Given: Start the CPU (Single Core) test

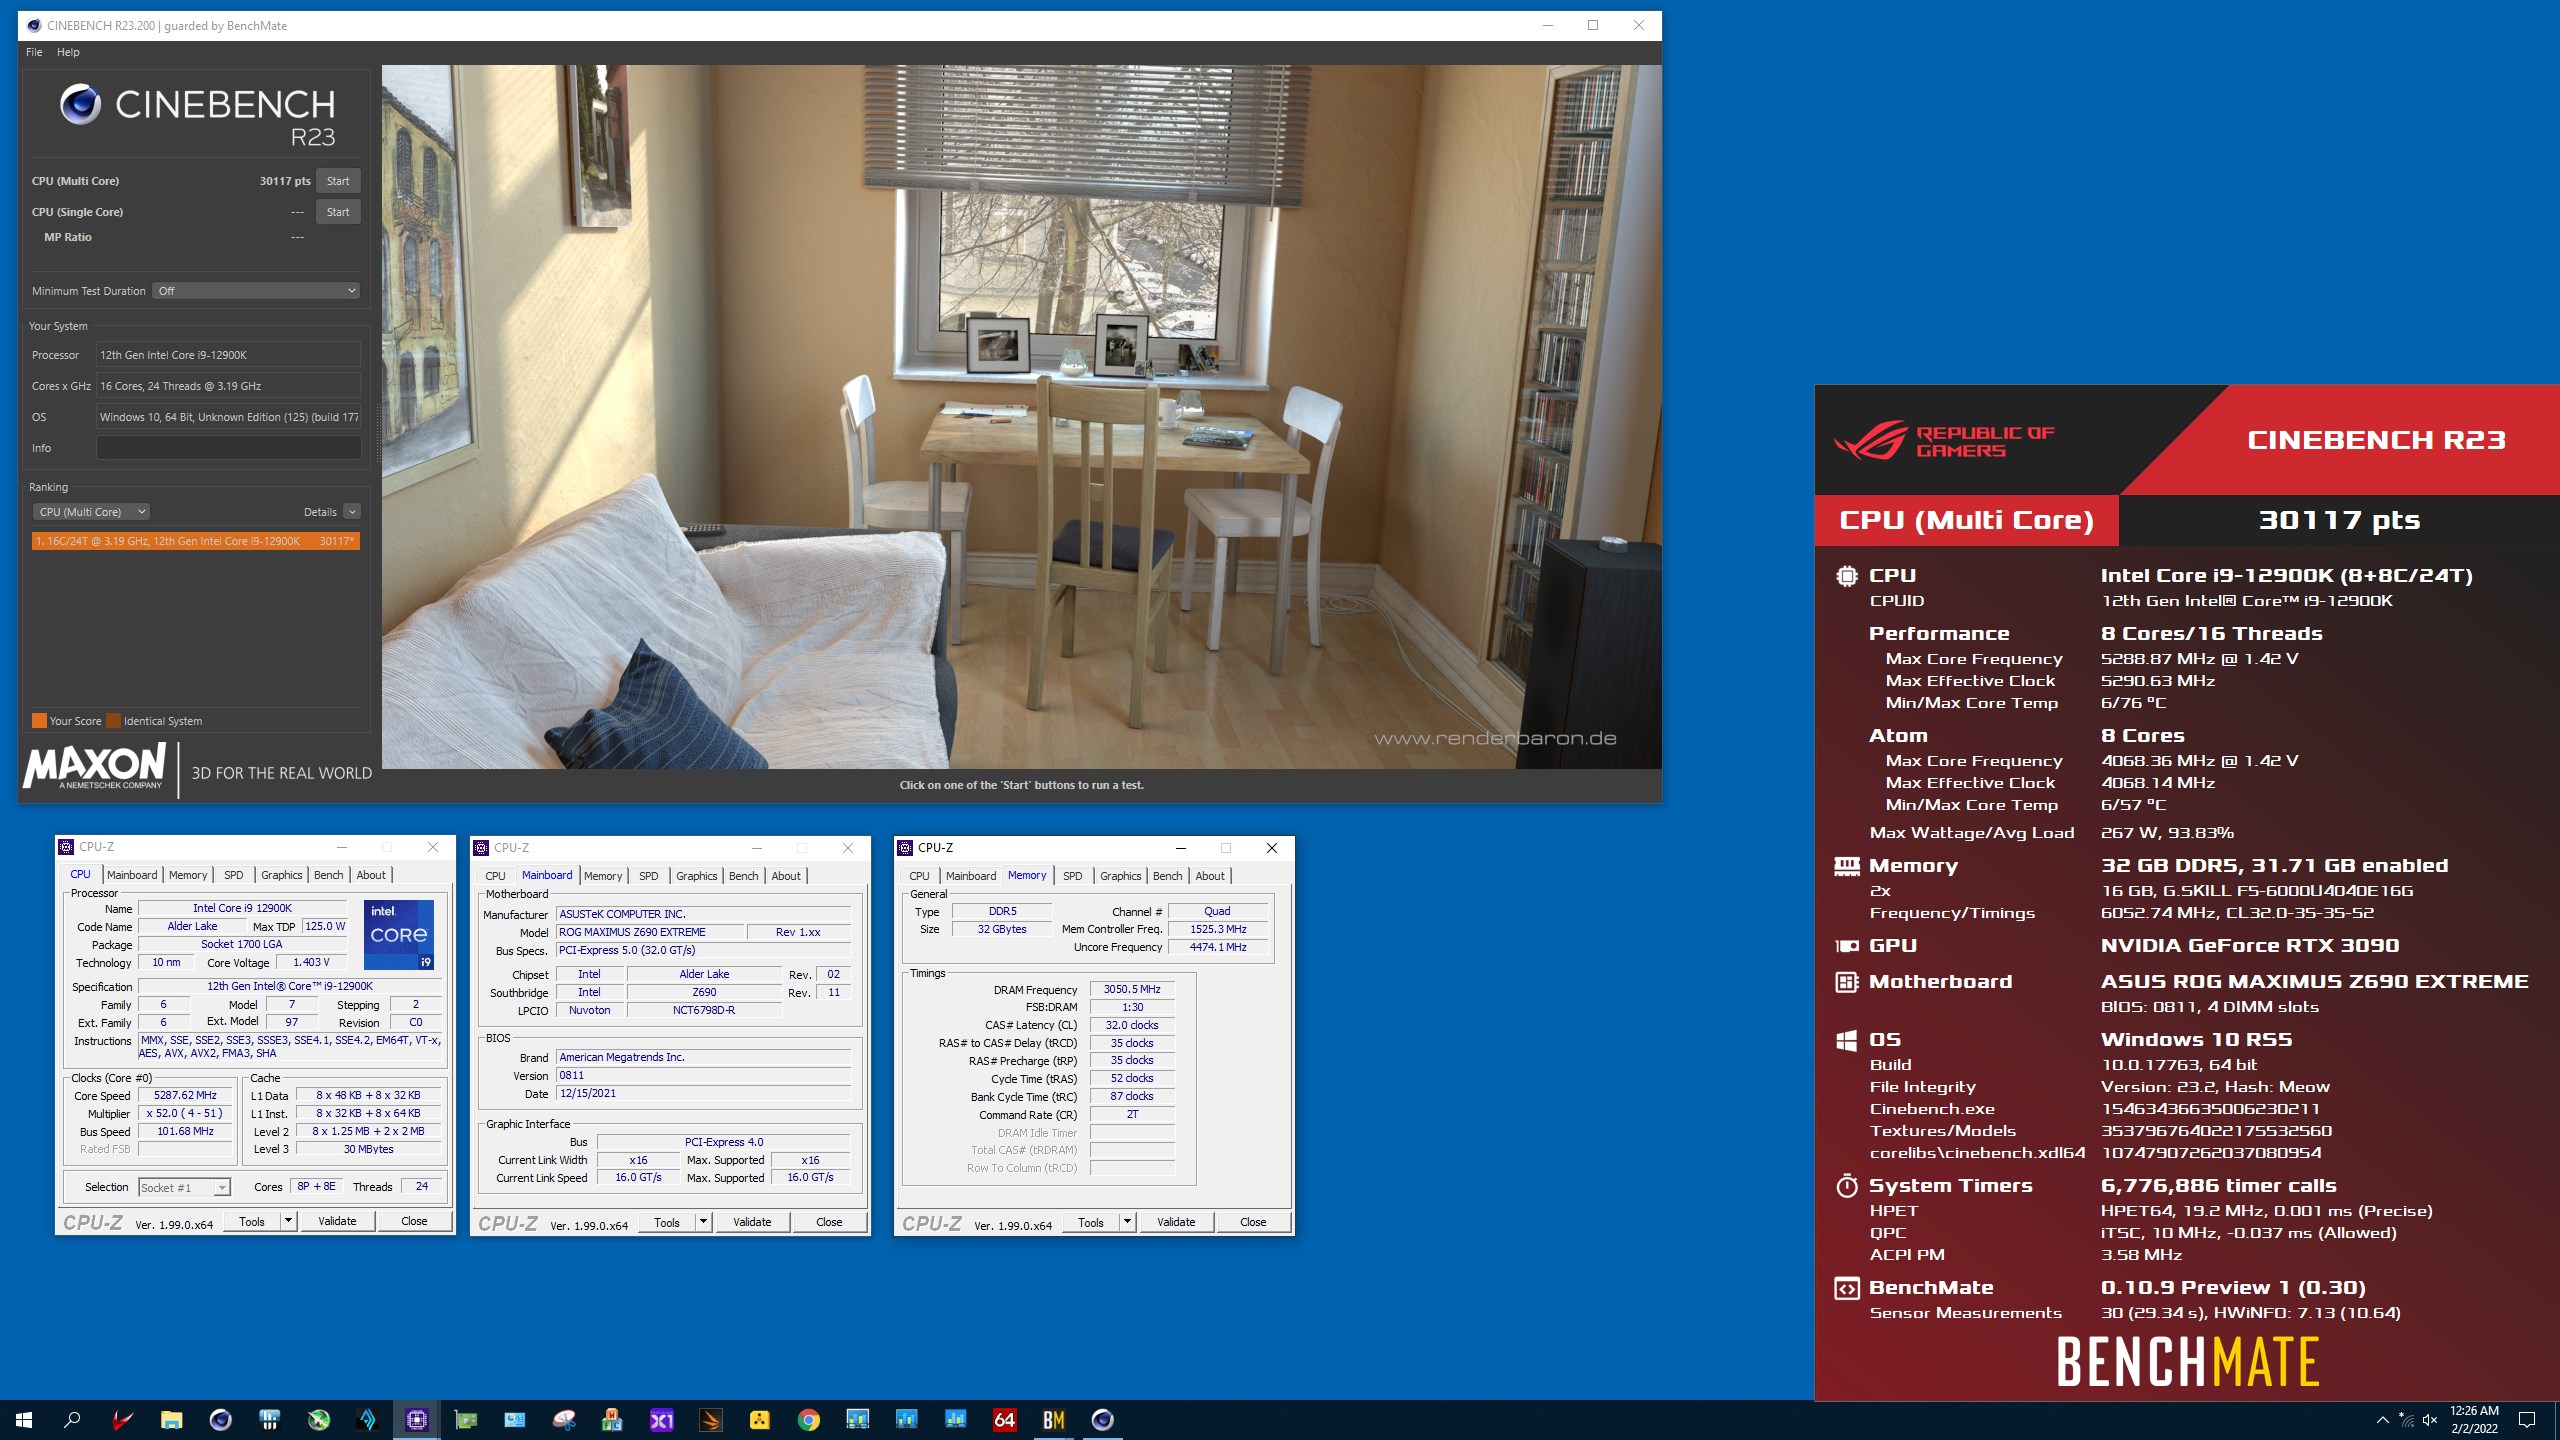Looking at the screenshot, I should click(338, 212).
